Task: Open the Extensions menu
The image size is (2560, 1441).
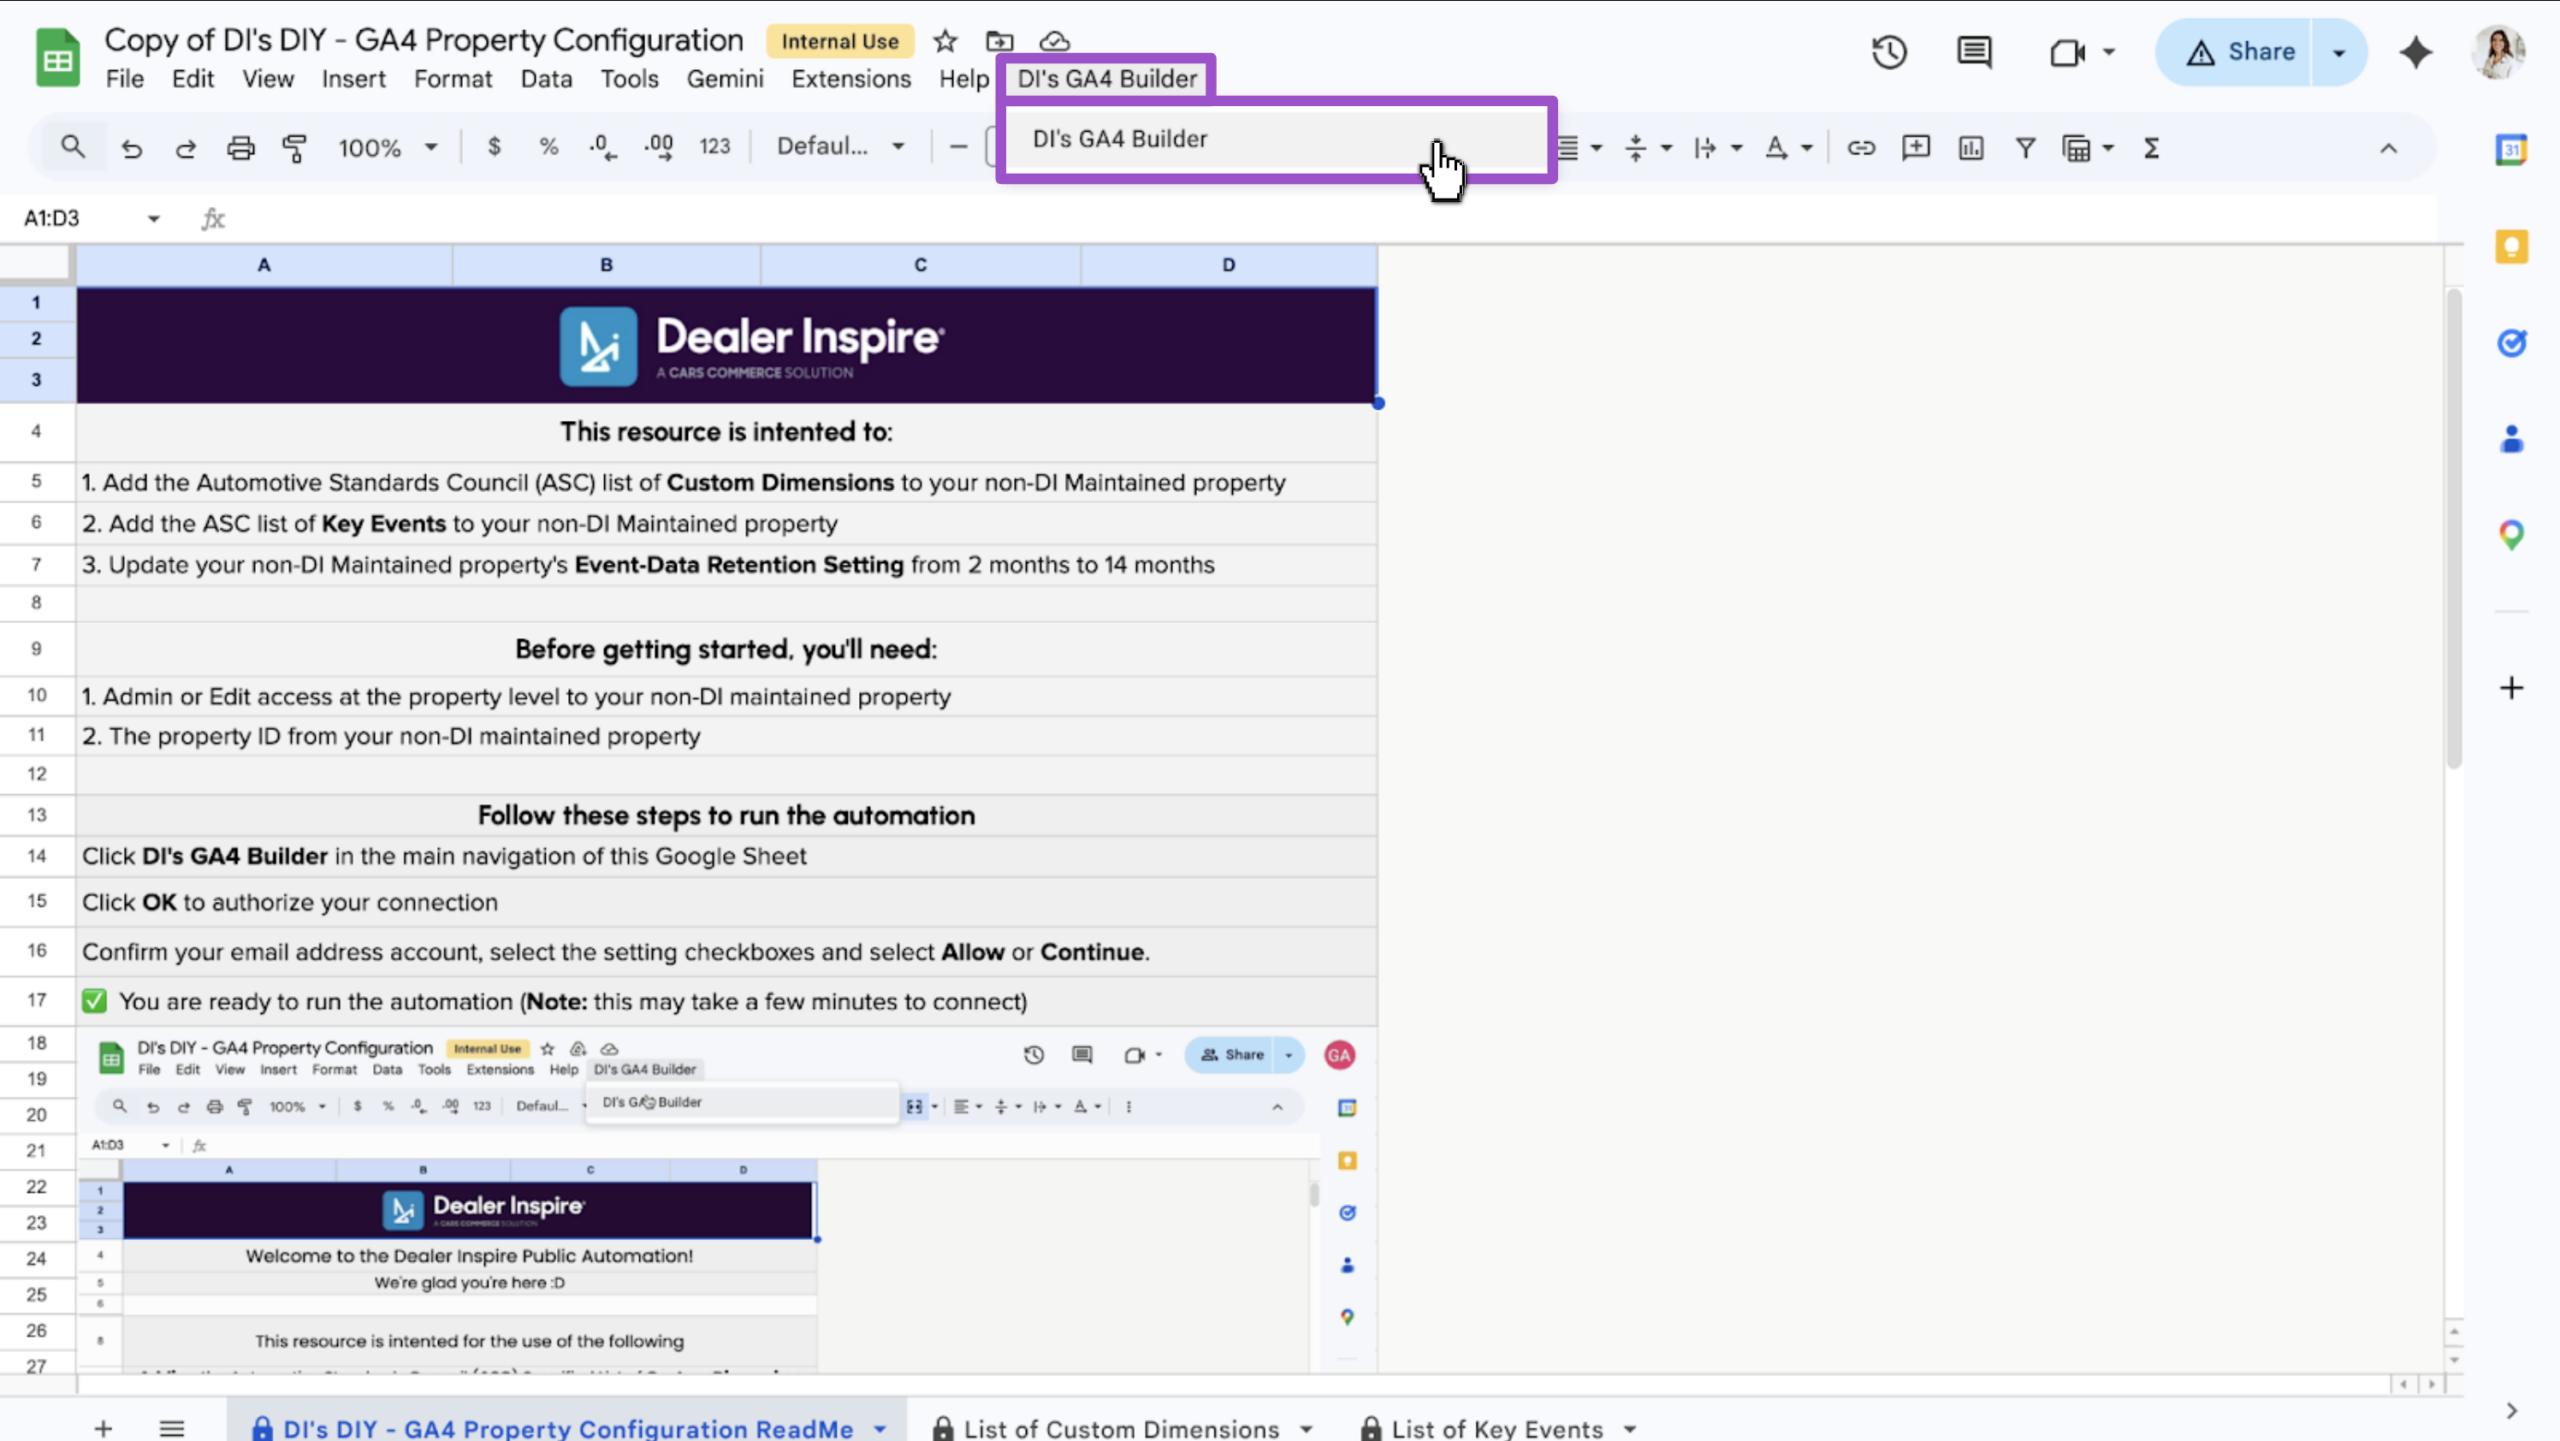Action: click(x=851, y=79)
